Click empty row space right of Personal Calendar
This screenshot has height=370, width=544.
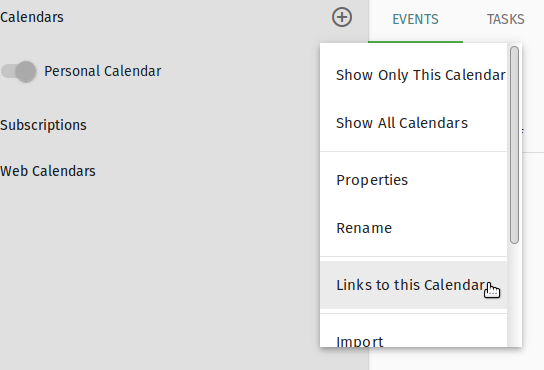239,72
